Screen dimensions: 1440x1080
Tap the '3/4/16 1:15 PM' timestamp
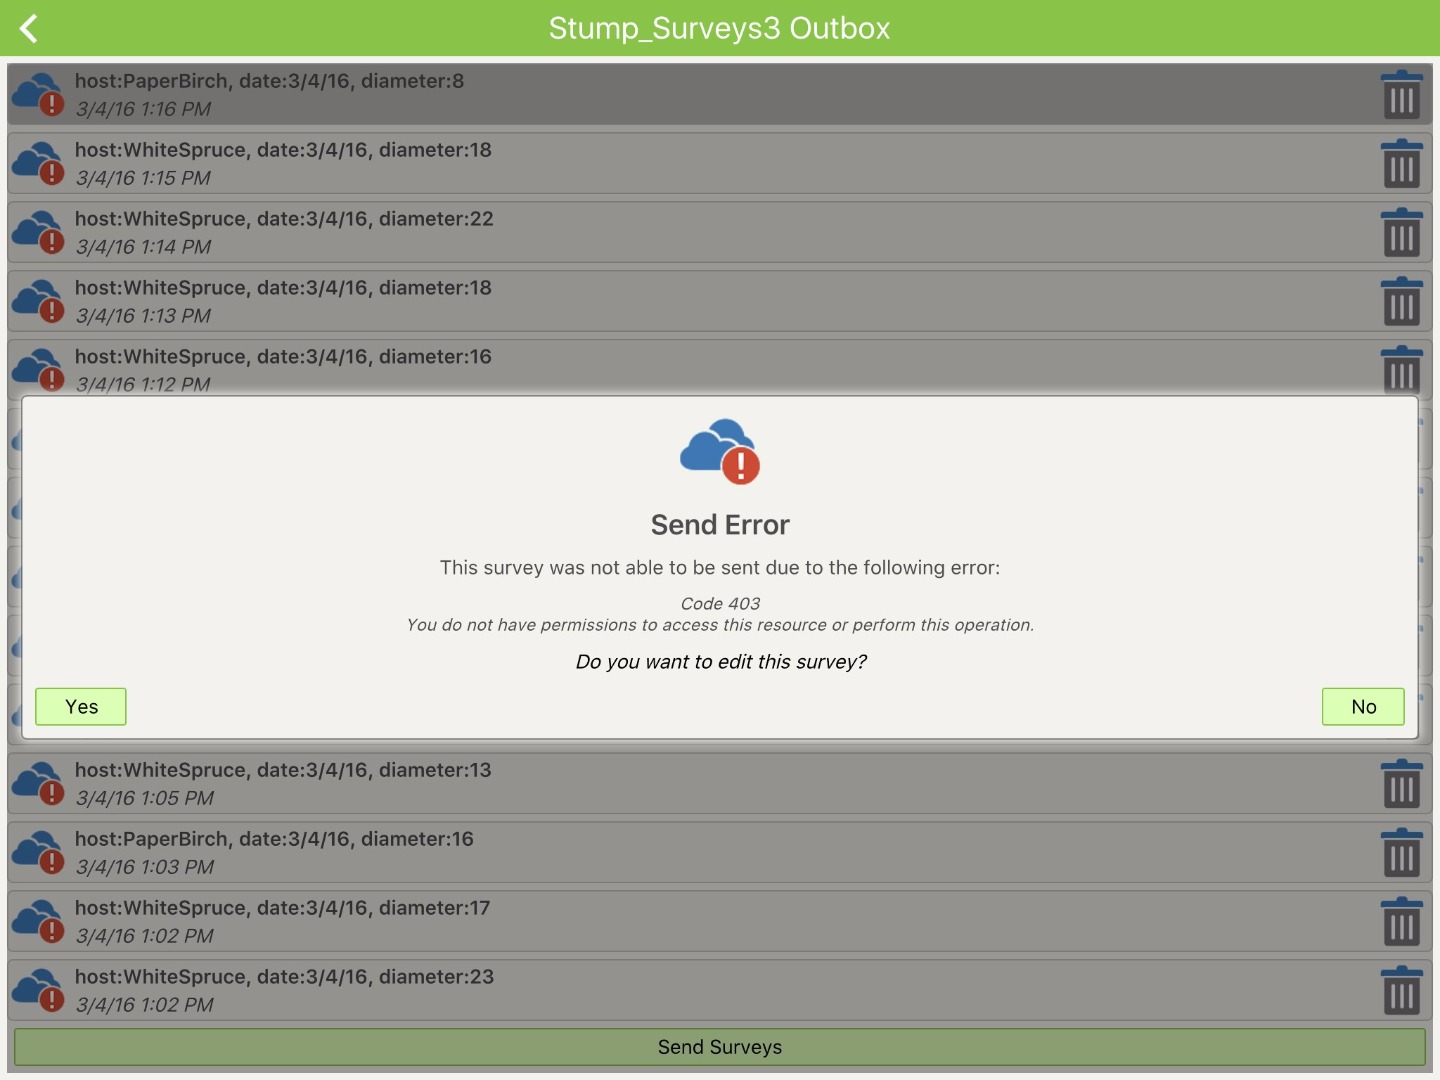[x=143, y=178]
